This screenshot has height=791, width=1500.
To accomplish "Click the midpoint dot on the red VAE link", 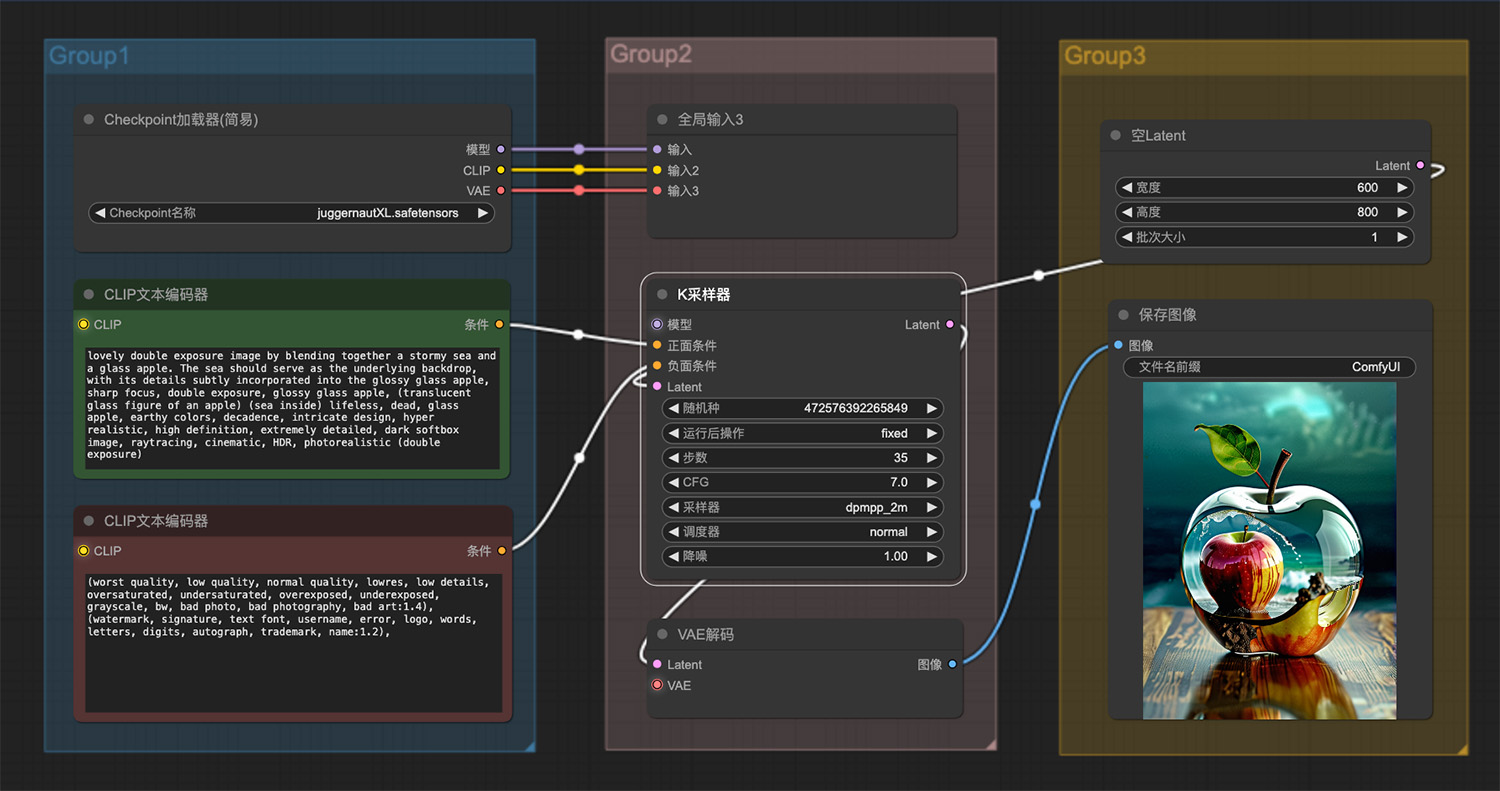I will pos(578,190).
